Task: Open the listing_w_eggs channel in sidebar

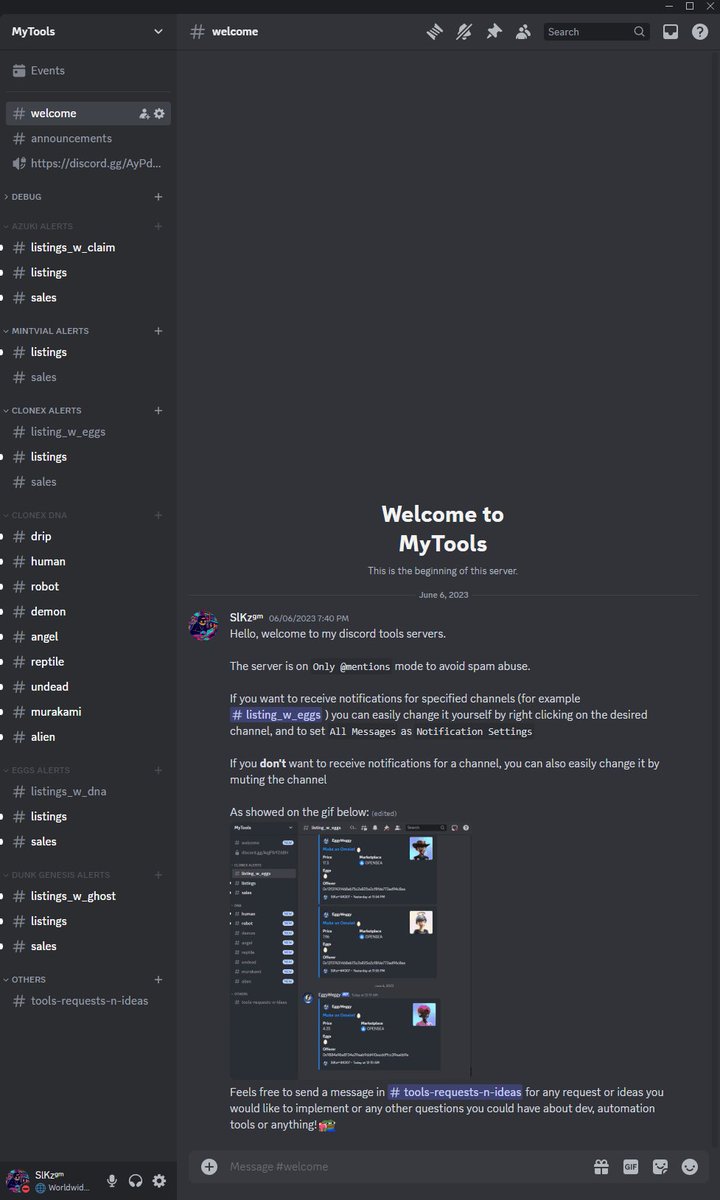Action: (88, 432)
